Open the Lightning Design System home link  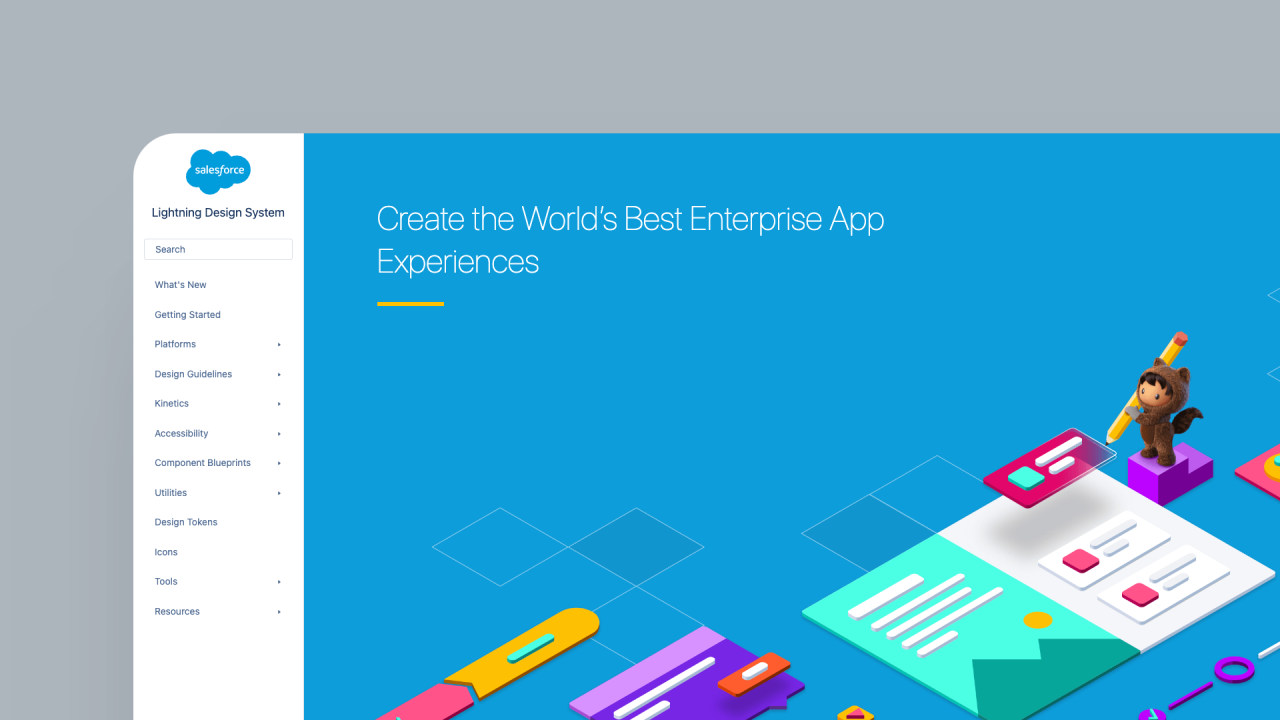218,213
